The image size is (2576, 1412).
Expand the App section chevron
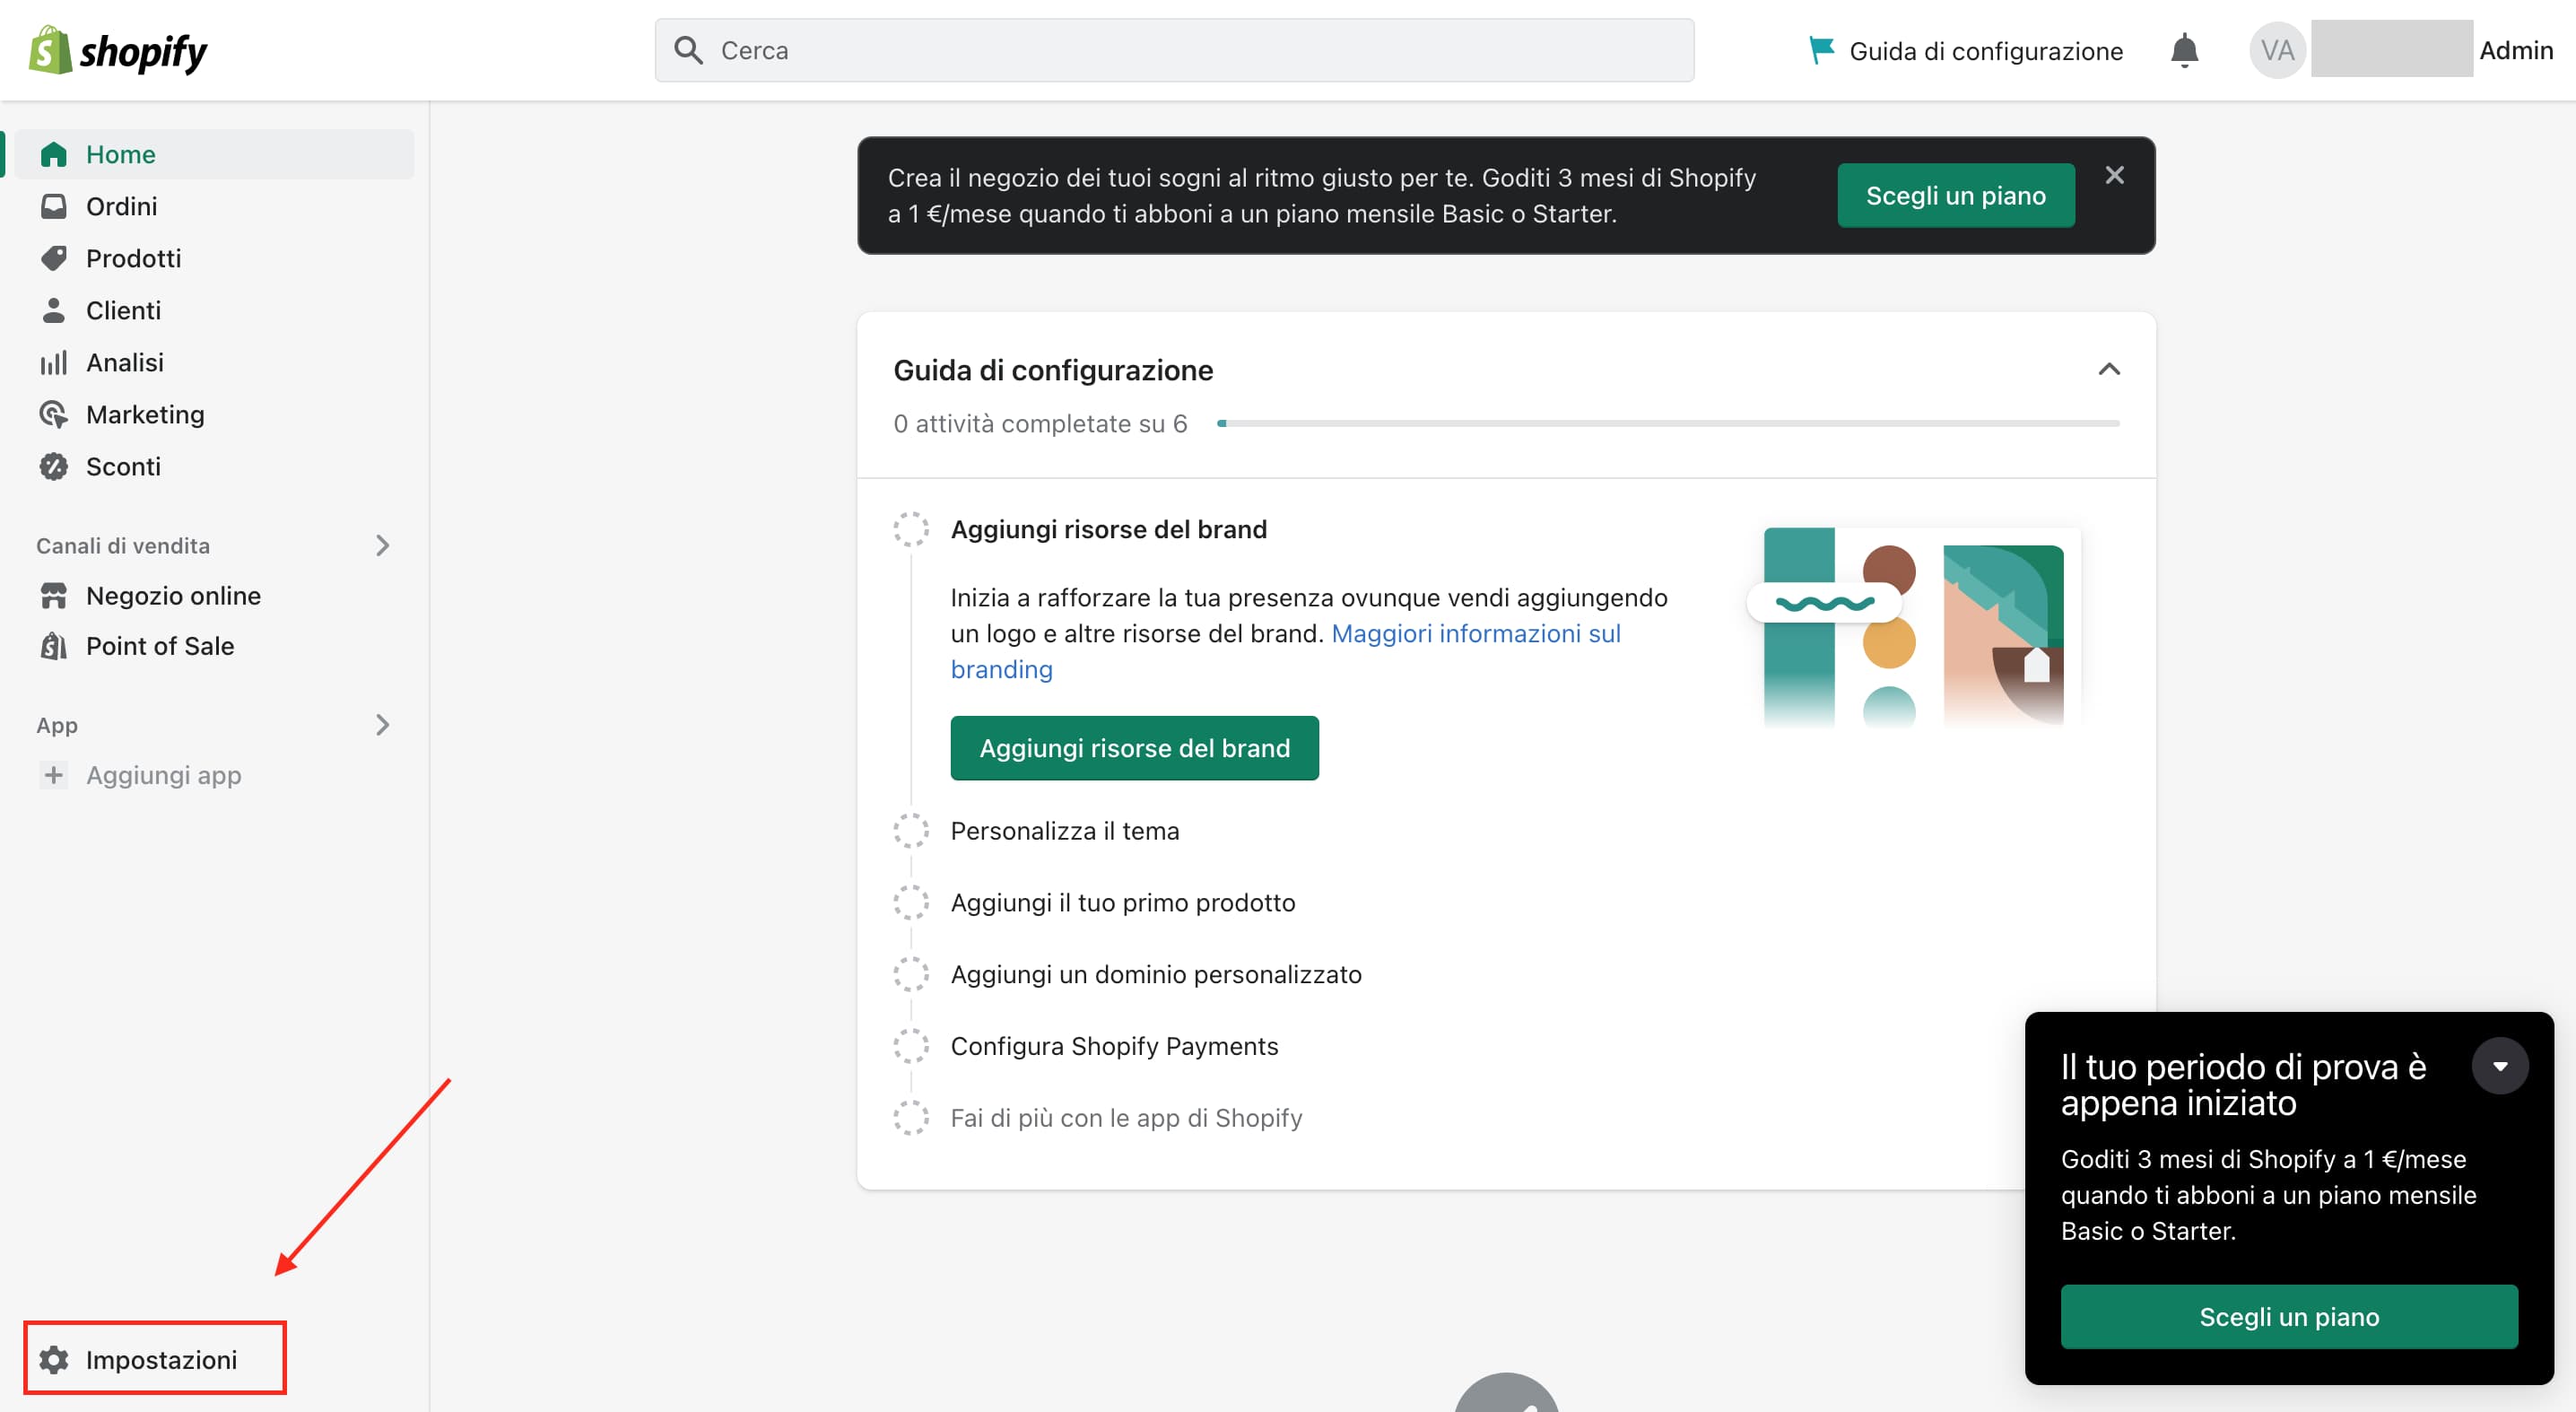[x=382, y=724]
